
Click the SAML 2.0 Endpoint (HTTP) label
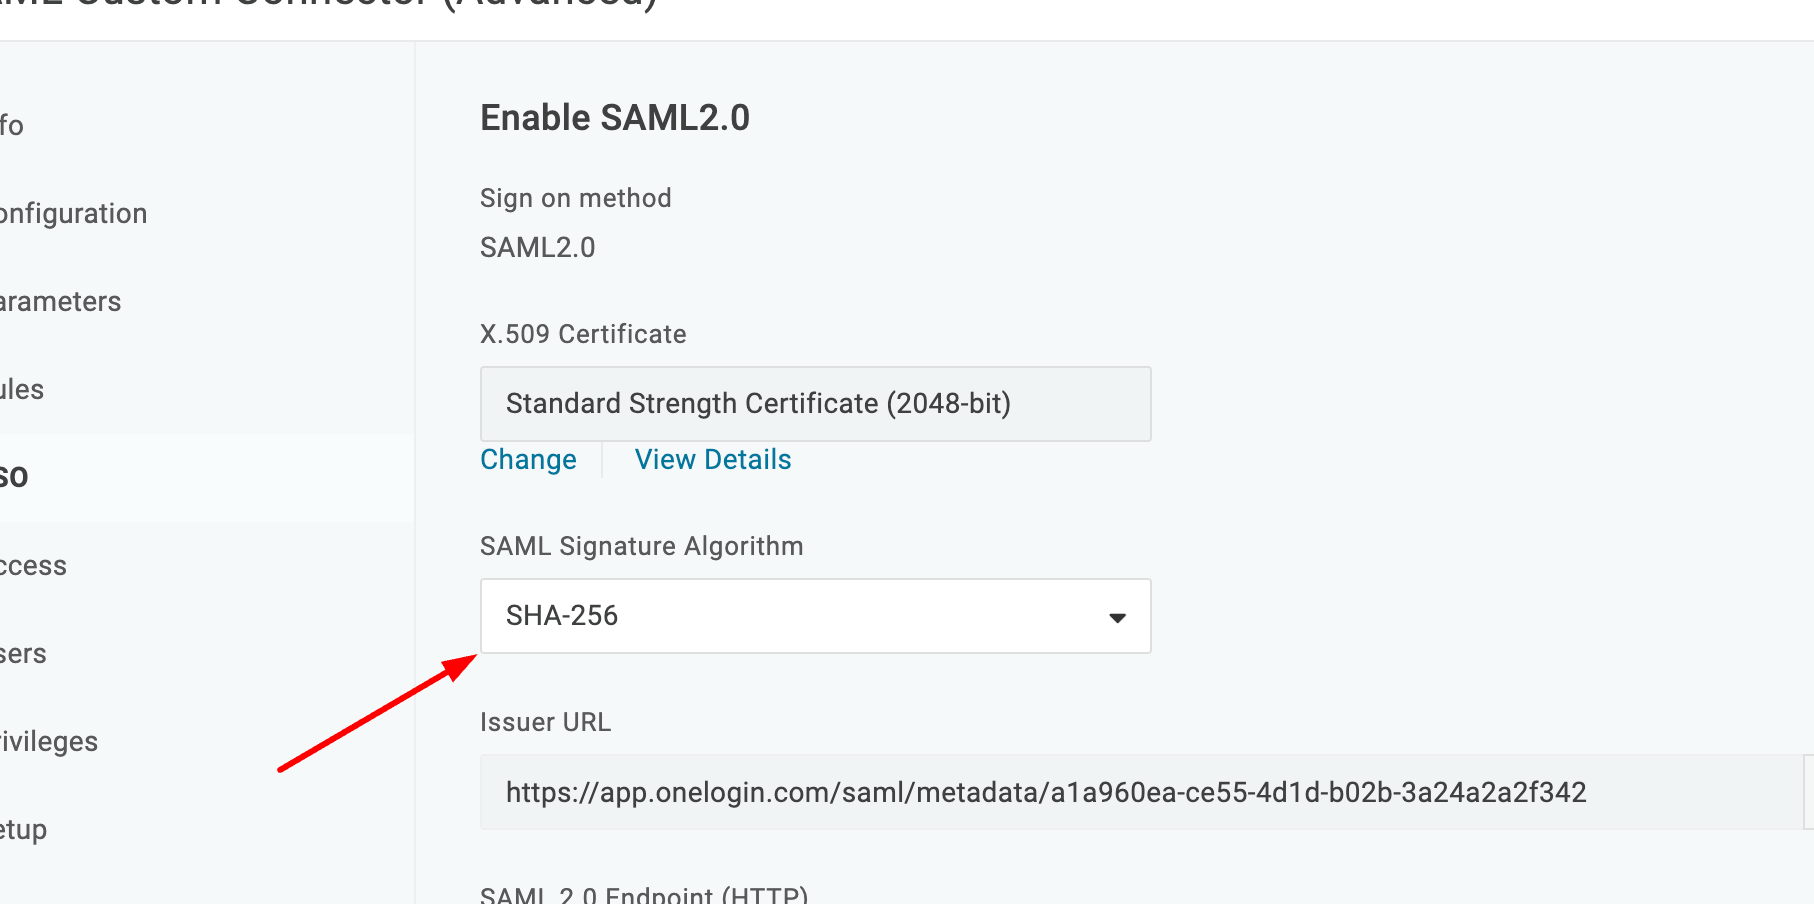pyautogui.click(x=644, y=894)
